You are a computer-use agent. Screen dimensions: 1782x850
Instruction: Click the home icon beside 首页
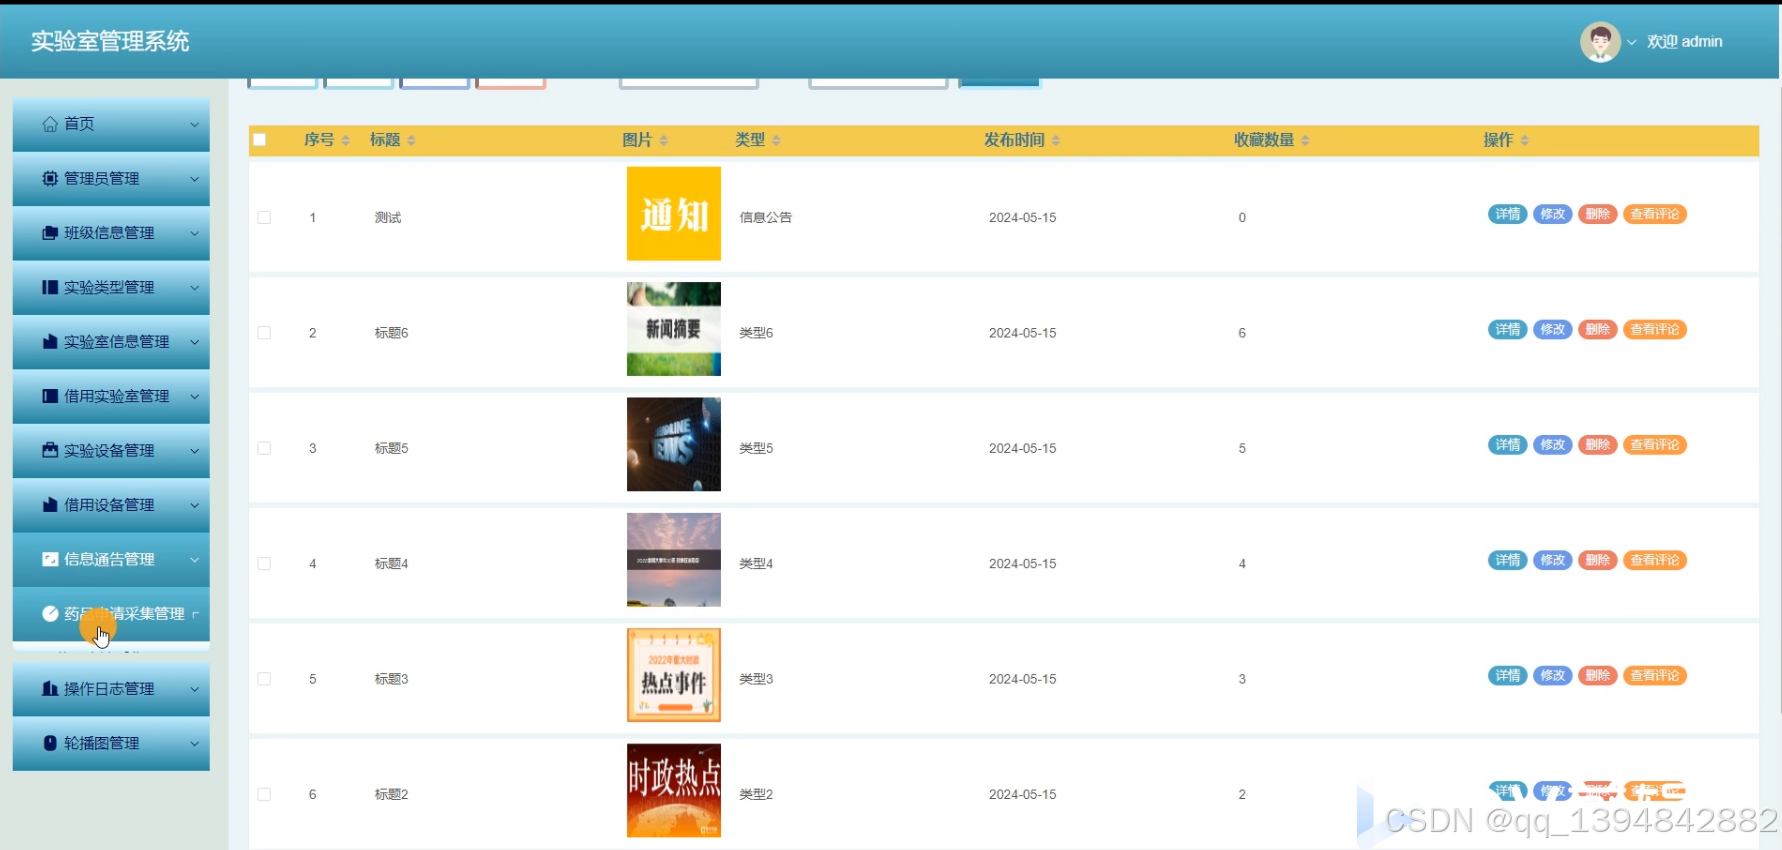click(50, 124)
